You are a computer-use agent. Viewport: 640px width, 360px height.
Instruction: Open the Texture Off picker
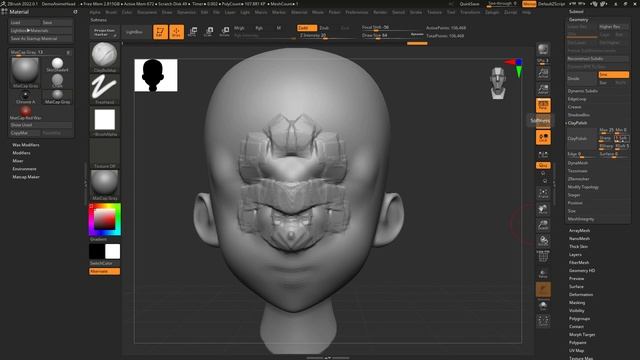[x=104, y=153]
